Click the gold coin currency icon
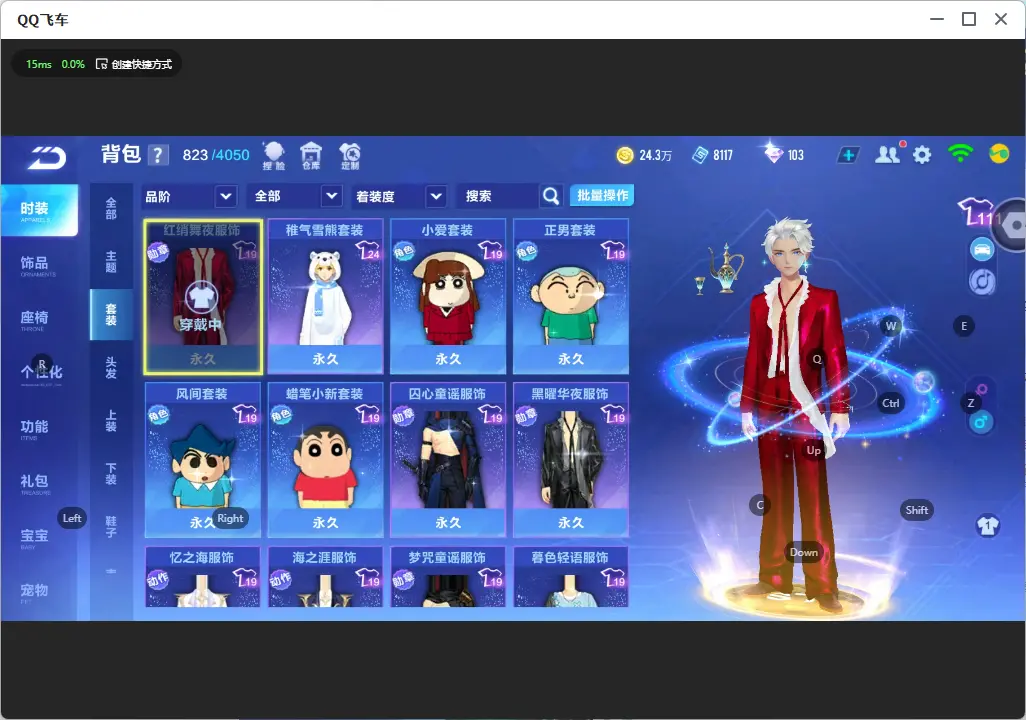Image resolution: width=1026 pixels, height=720 pixels. pyautogui.click(x=625, y=155)
